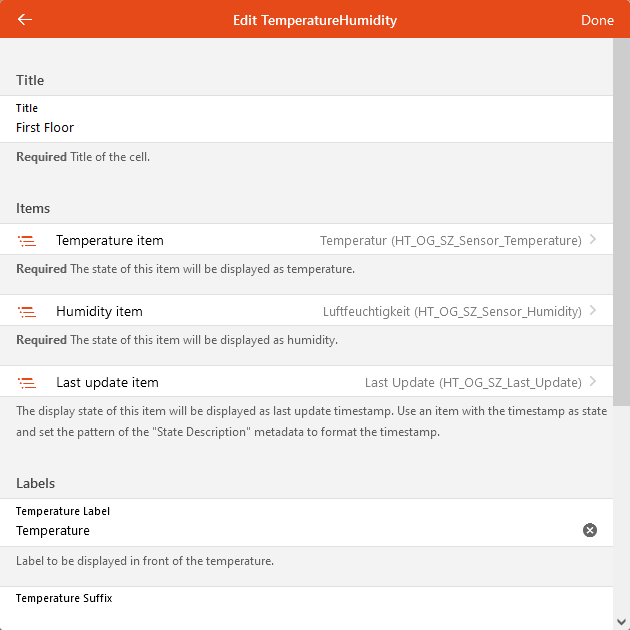Click the Last update item list icon

(27, 383)
